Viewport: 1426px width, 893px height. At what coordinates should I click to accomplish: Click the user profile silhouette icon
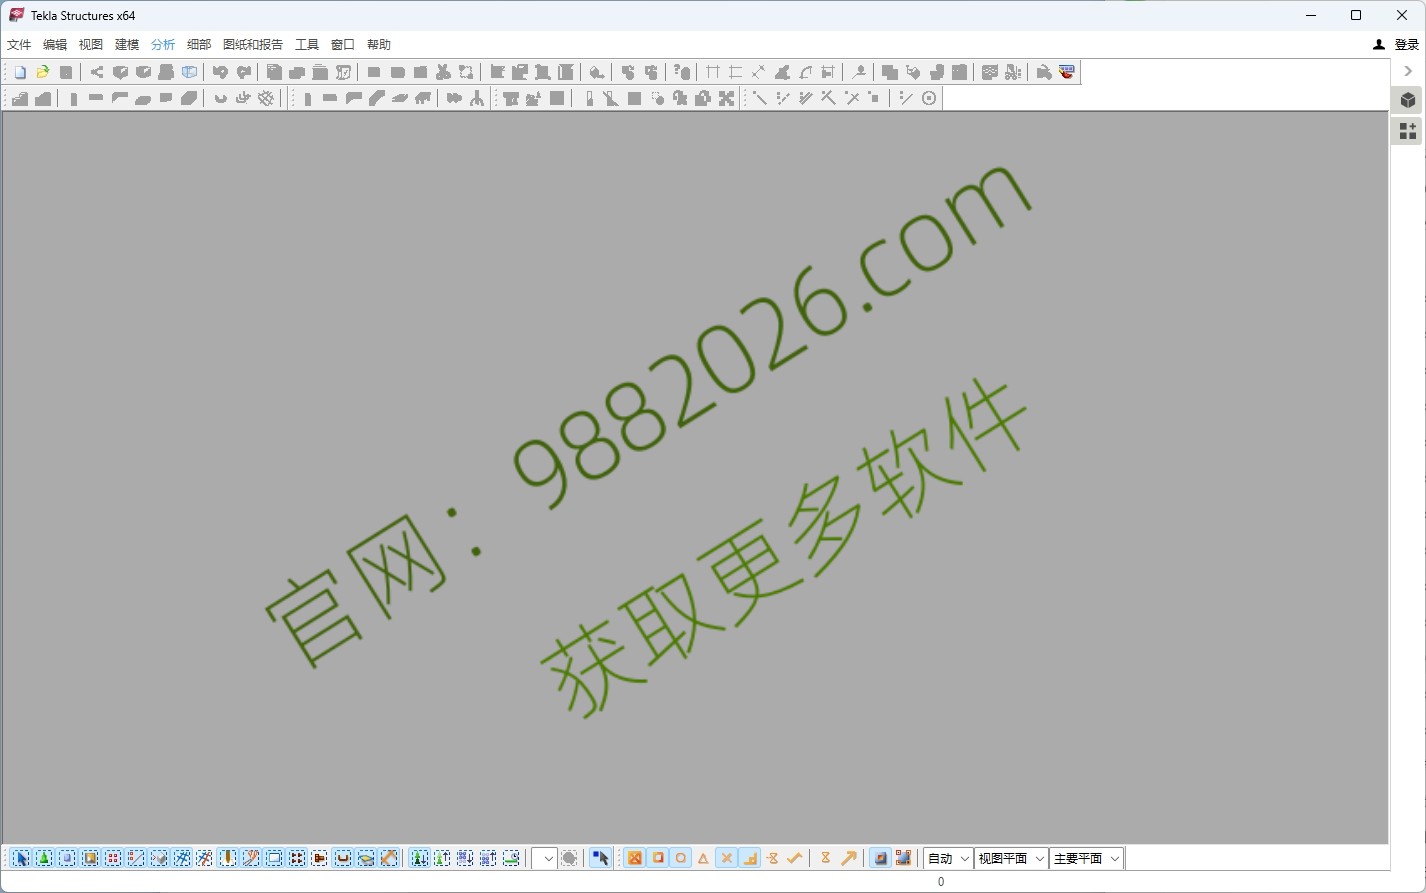click(x=1379, y=44)
